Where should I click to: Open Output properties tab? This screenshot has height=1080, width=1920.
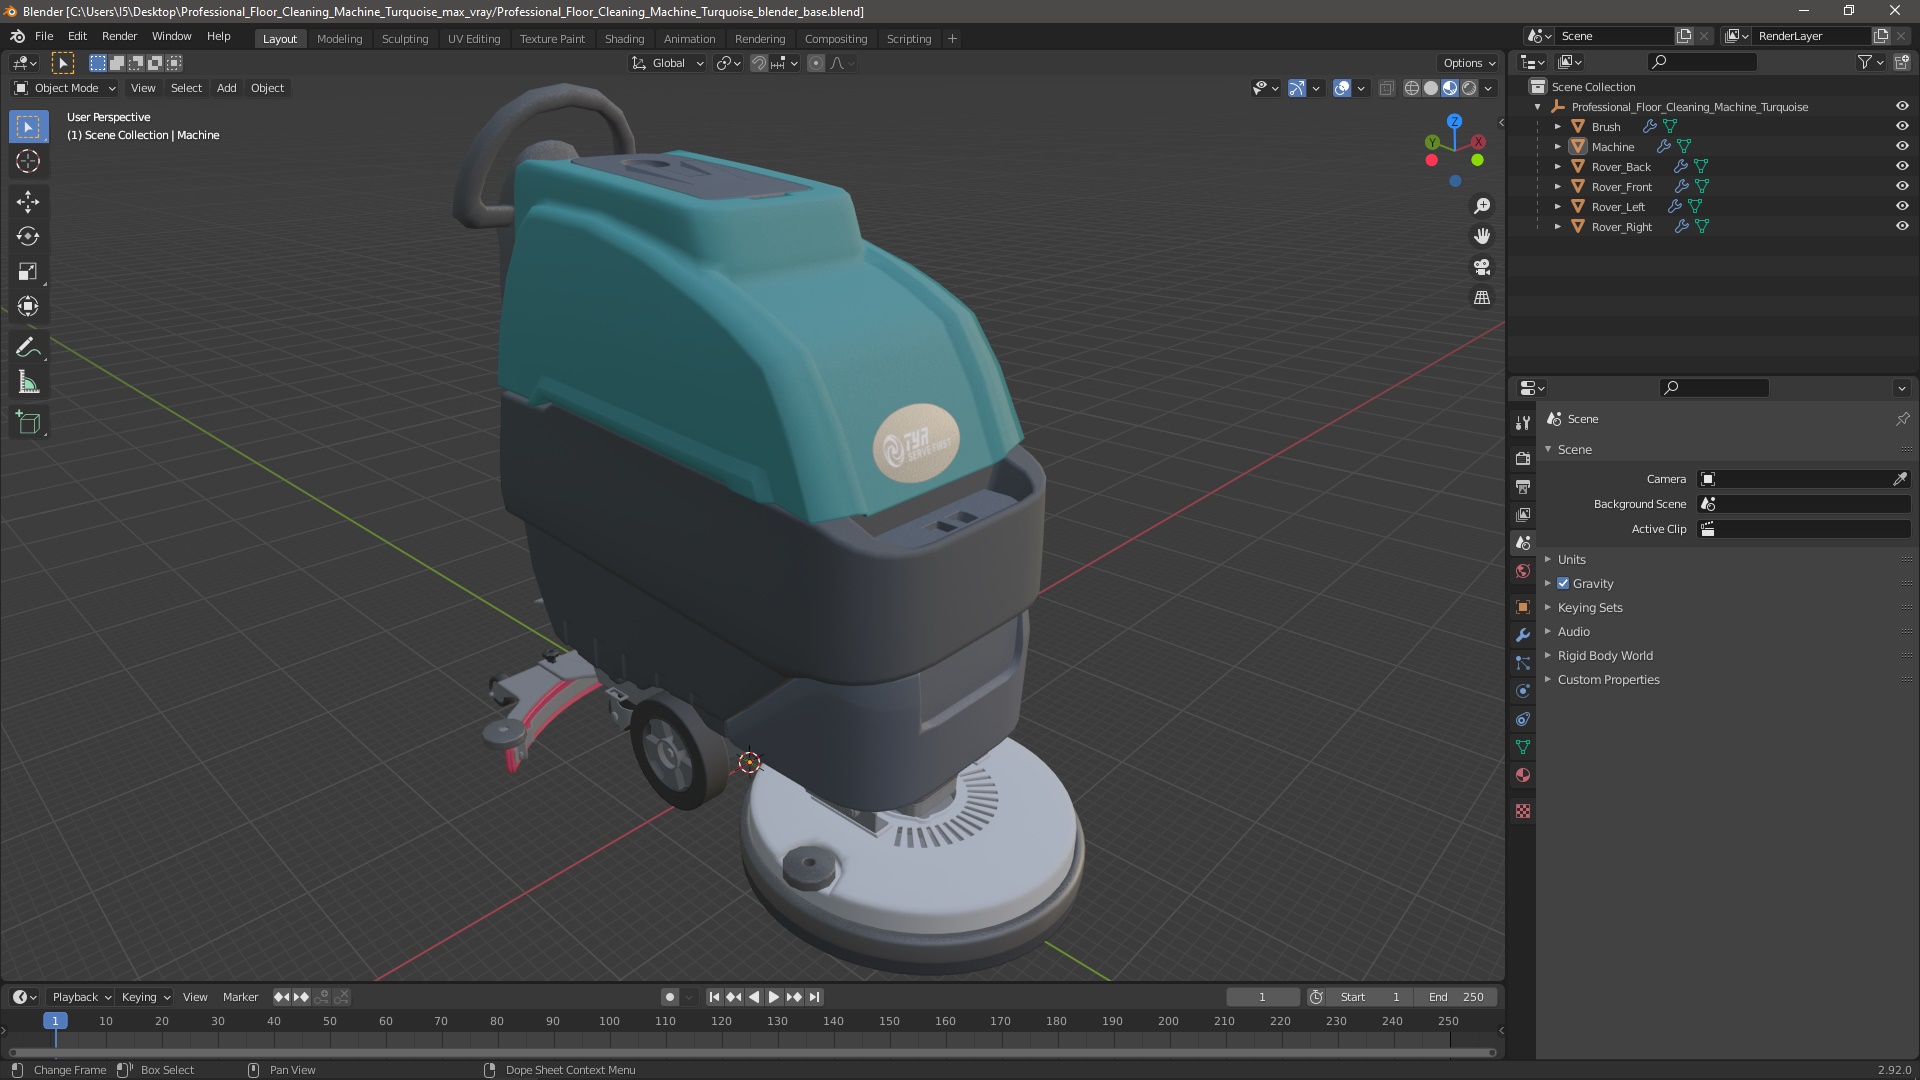click(1523, 487)
